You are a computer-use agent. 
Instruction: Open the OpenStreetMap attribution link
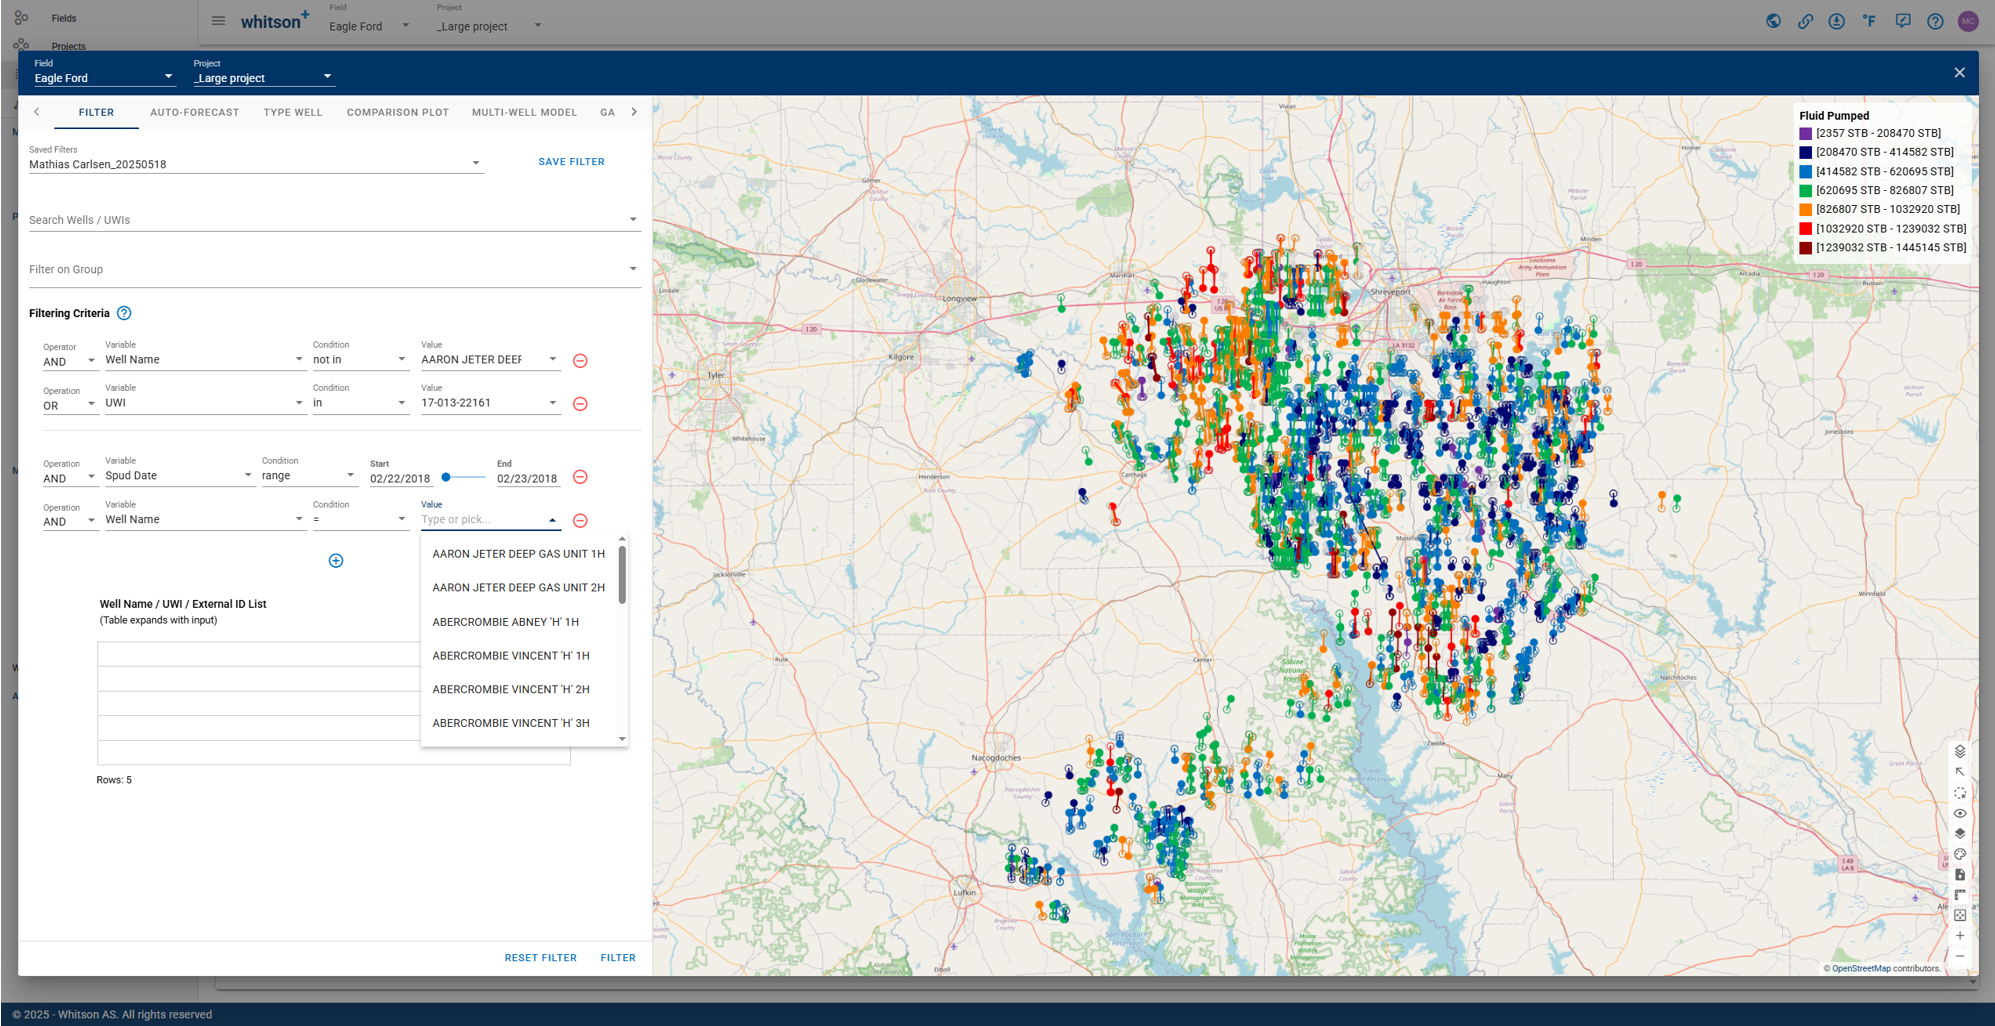coord(1861,968)
